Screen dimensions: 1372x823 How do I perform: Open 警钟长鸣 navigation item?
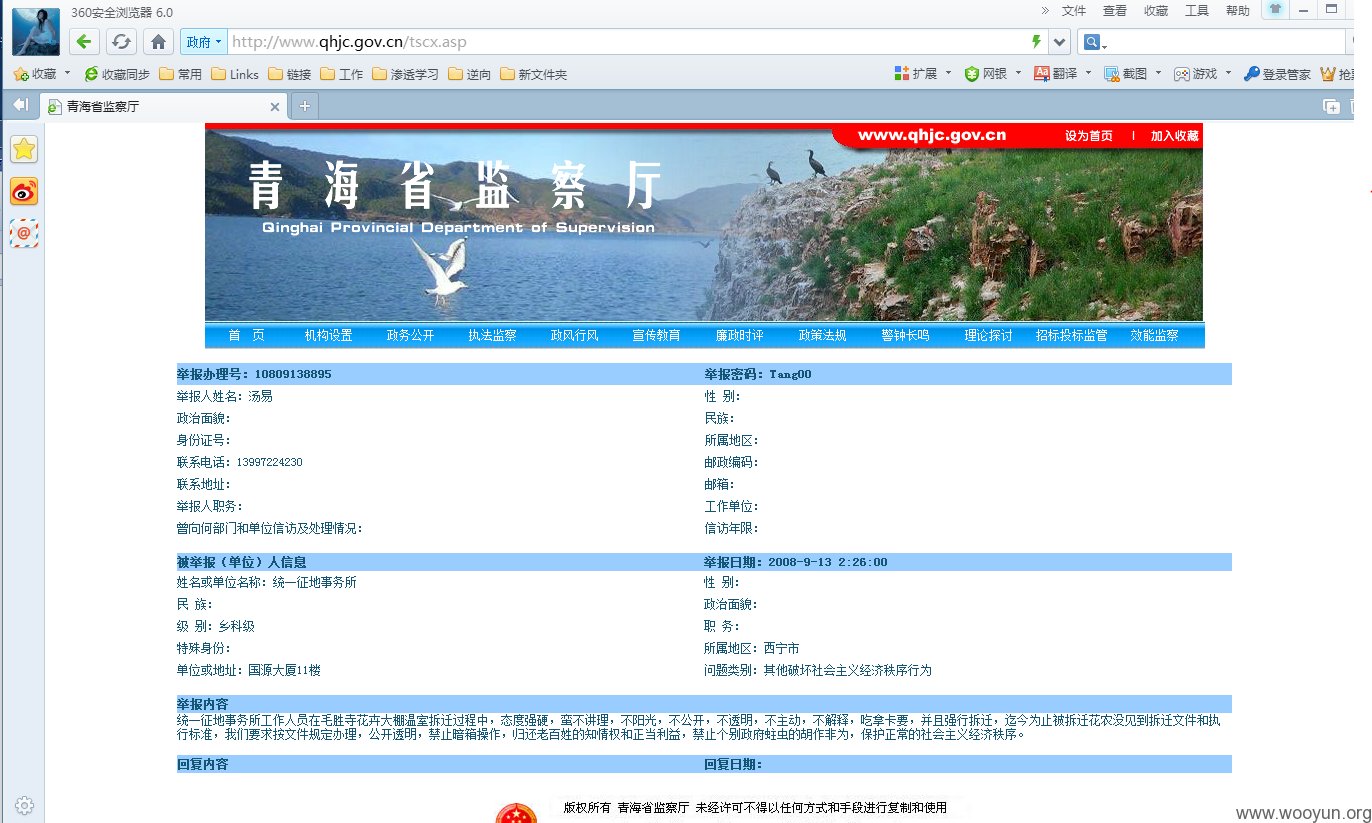(x=906, y=335)
